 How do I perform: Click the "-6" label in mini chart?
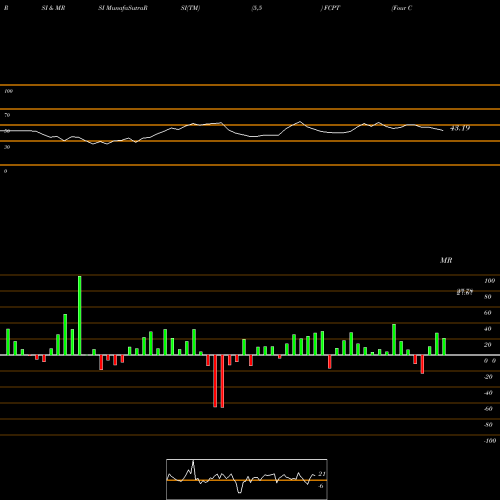[x=321, y=486]
